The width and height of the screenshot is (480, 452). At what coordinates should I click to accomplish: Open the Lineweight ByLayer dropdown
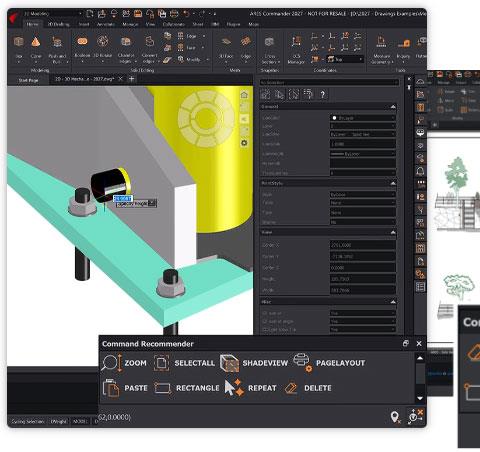click(363, 154)
